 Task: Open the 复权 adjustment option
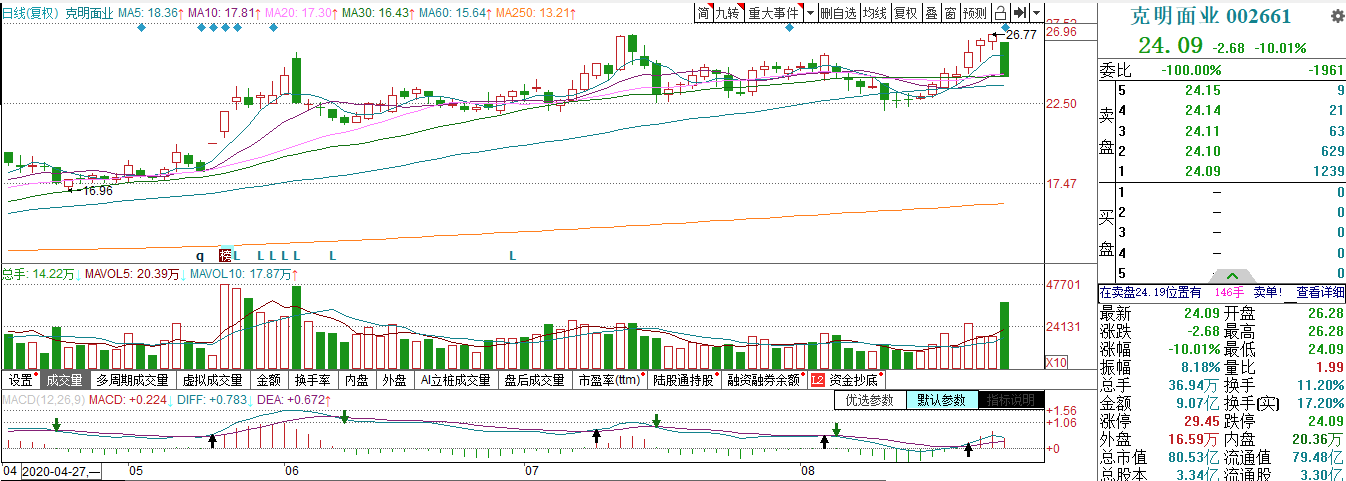coord(906,12)
